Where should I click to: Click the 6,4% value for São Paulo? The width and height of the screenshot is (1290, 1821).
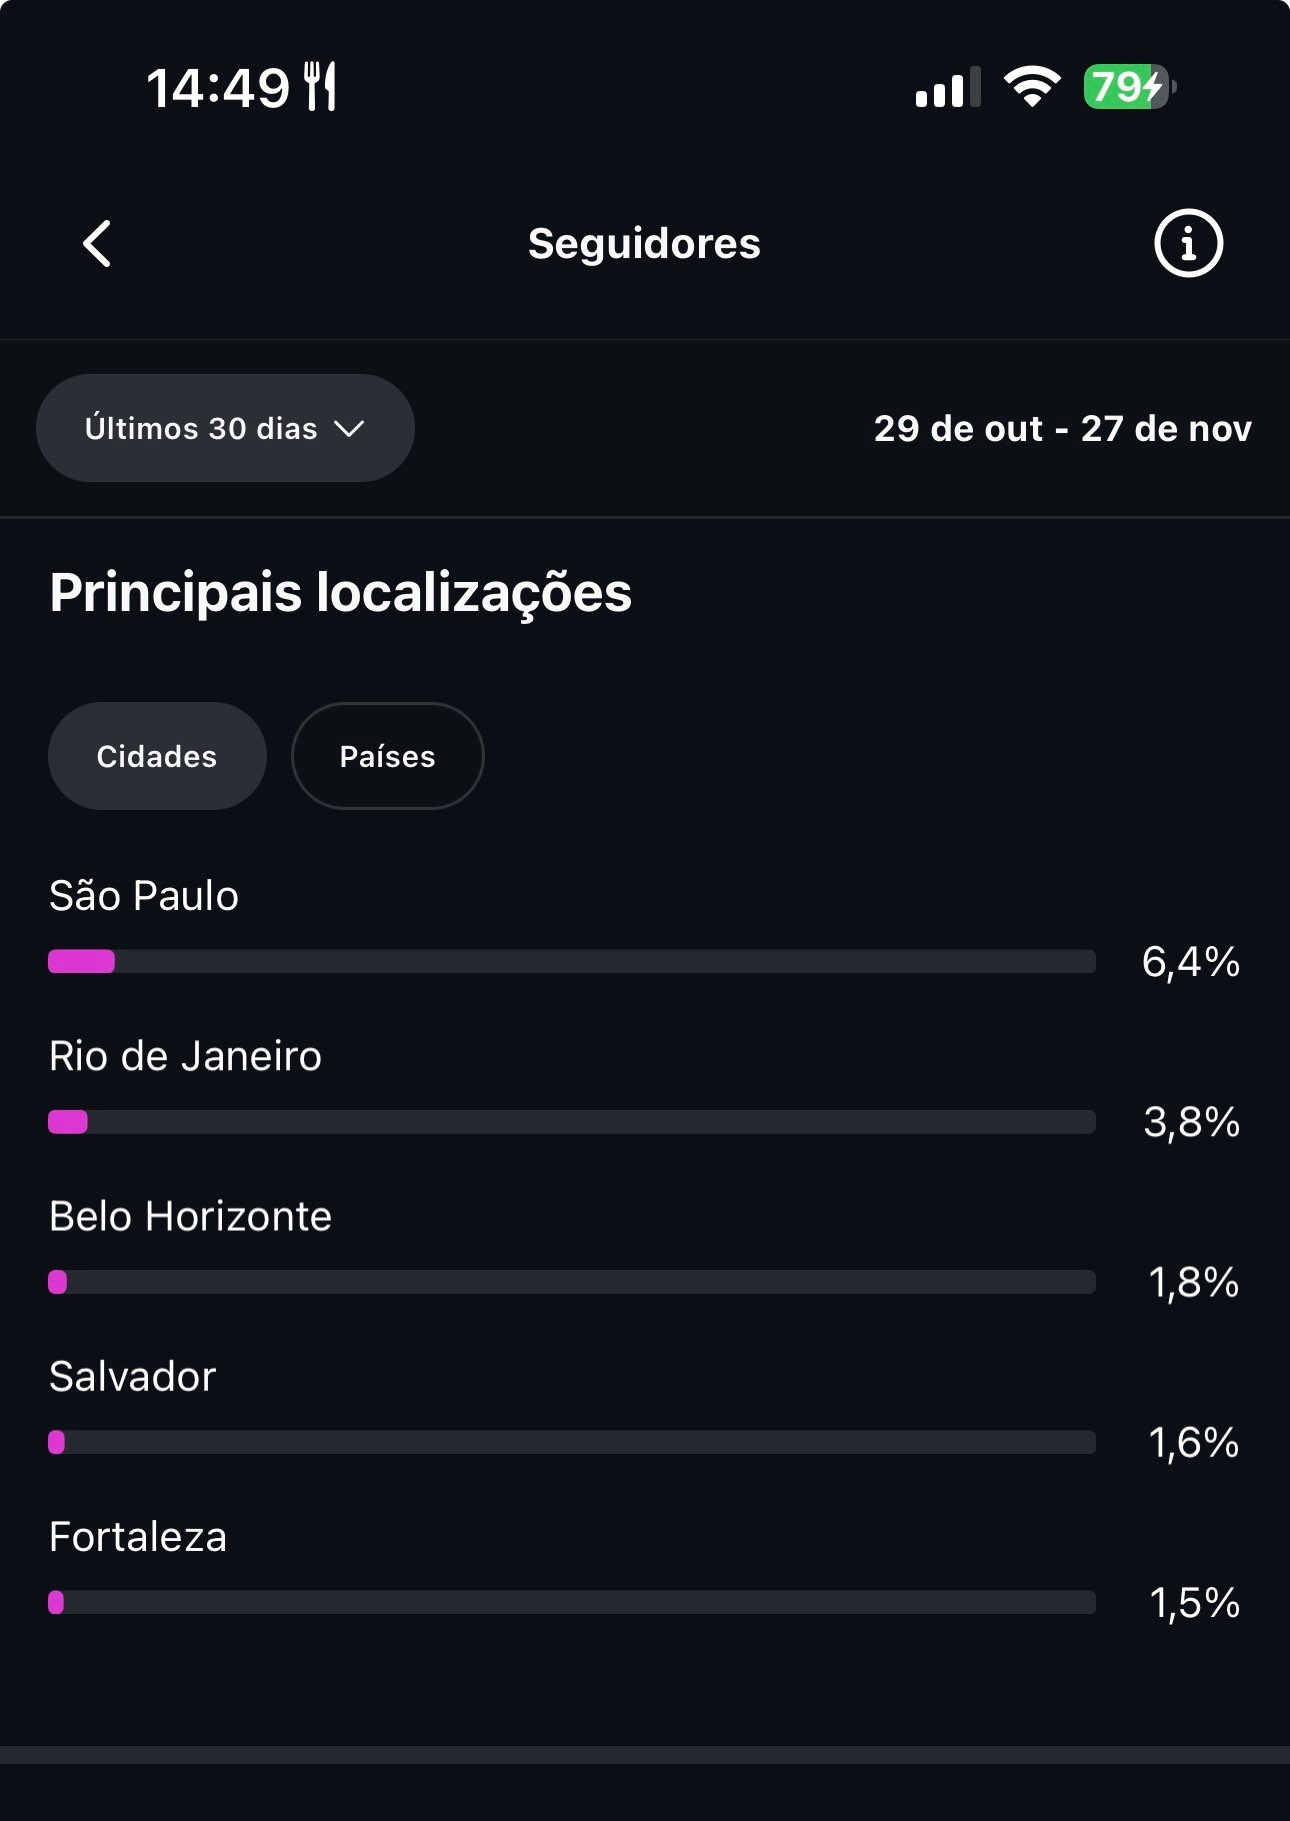coord(1190,962)
